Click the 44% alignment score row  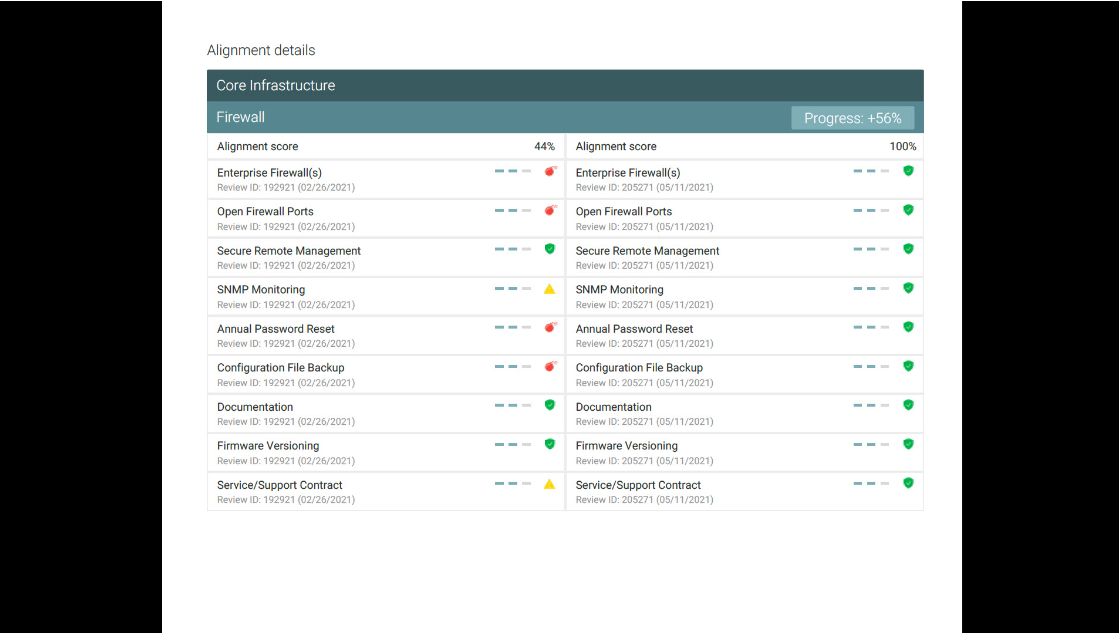tap(386, 147)
